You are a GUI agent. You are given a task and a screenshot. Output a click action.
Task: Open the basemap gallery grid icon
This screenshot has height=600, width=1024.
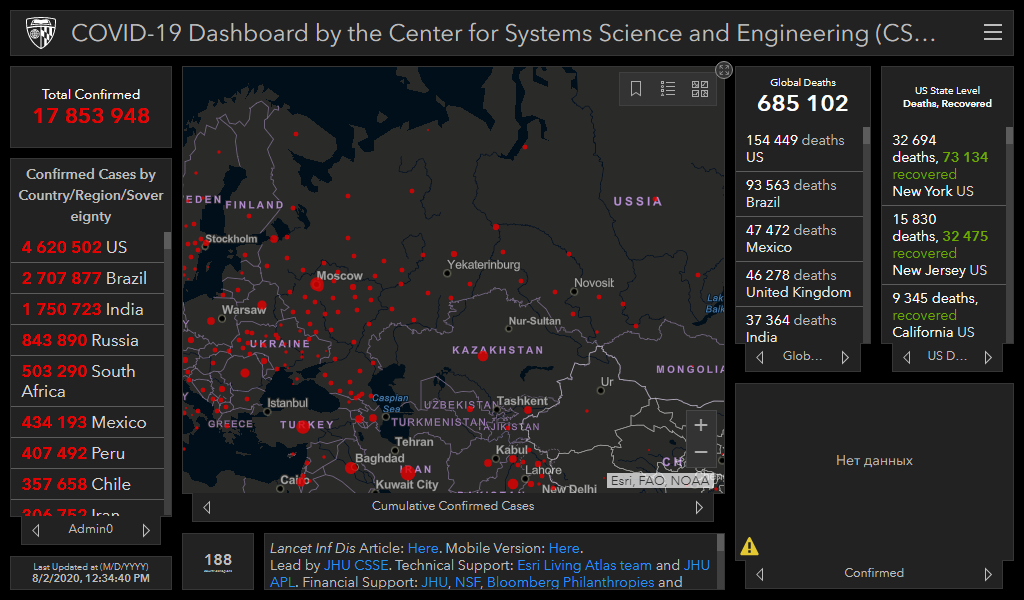(700, 89)
